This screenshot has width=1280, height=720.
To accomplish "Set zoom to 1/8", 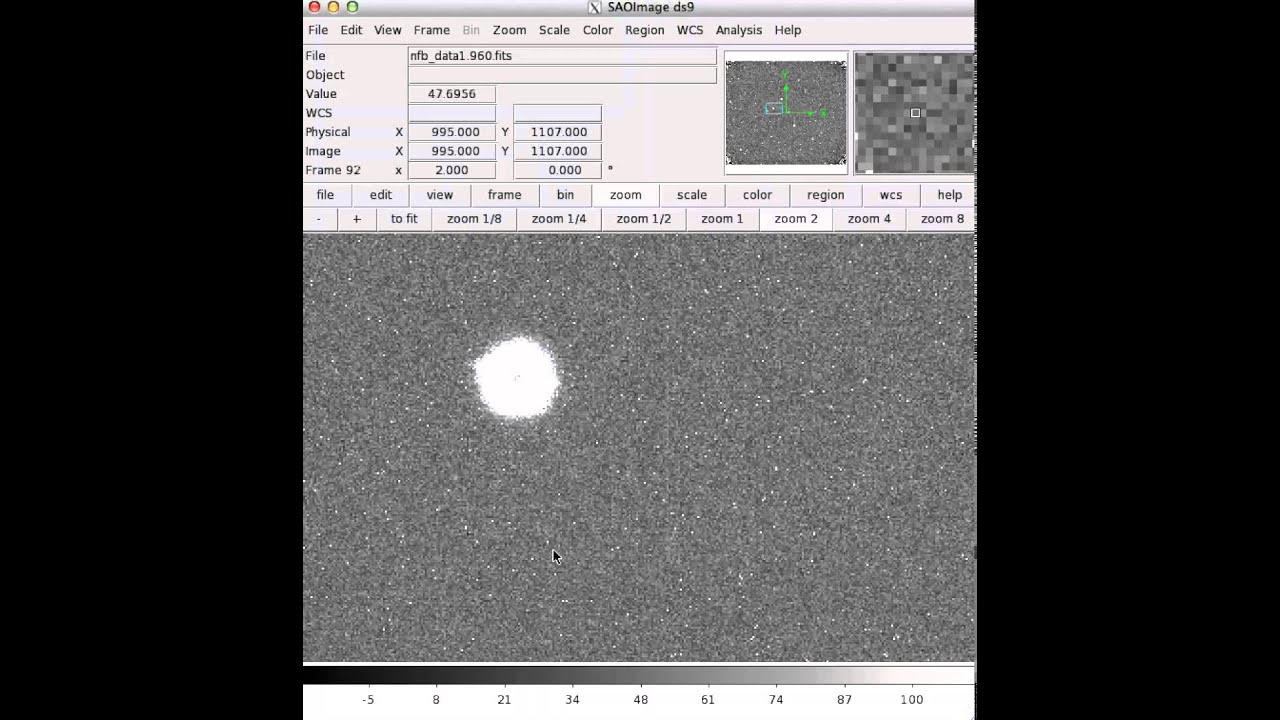I will point(474,219).
